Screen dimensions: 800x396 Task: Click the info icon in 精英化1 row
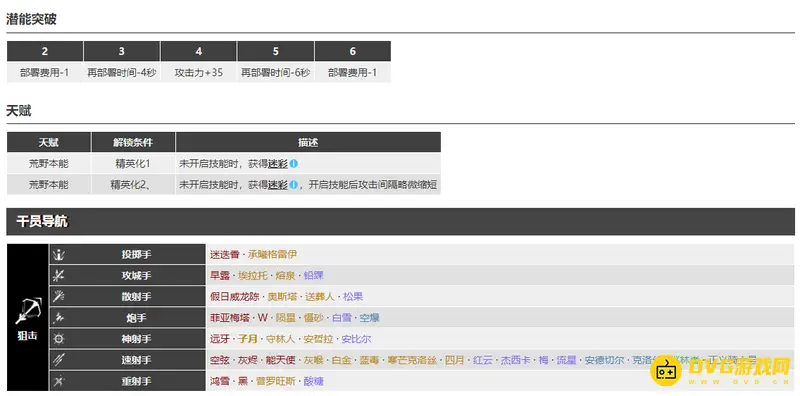294,164
